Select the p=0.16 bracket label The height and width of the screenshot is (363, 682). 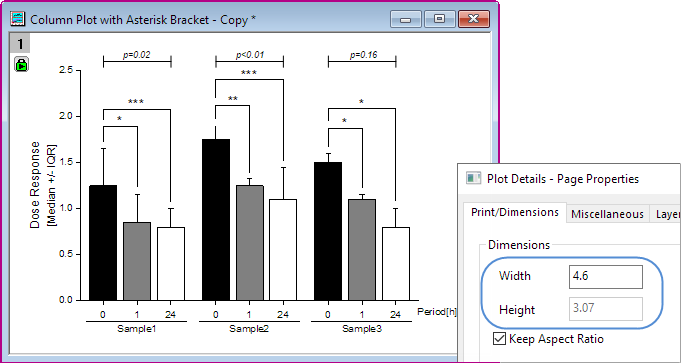pyautogui.click(x=363, y=55)
